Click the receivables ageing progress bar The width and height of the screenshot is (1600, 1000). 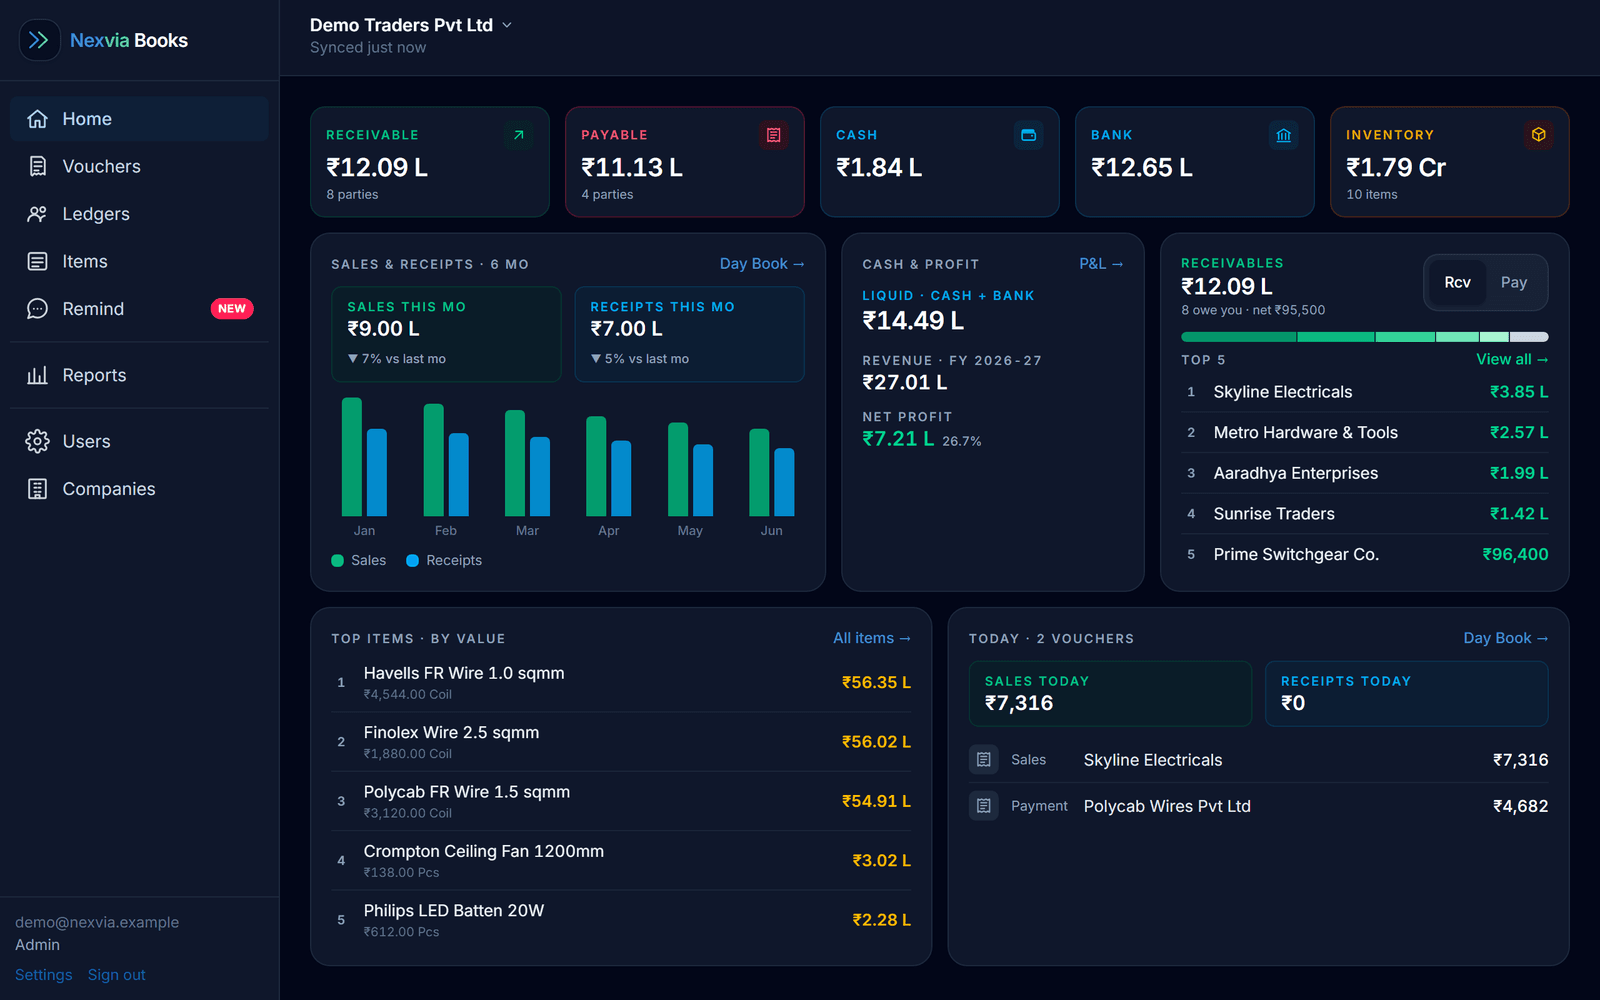point(1365,337)
